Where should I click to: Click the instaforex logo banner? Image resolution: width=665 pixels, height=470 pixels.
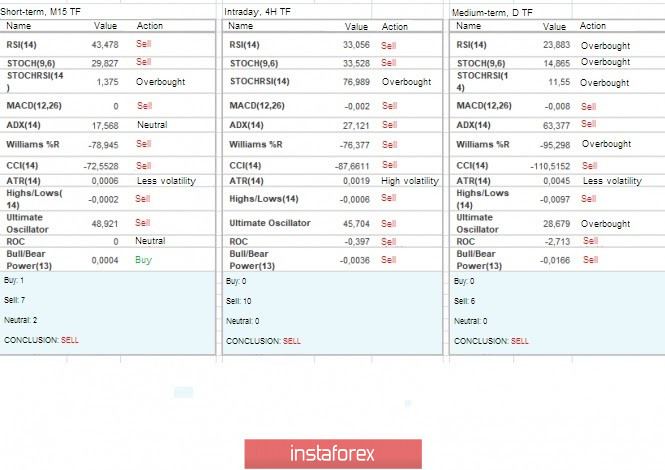pos(333,453)
